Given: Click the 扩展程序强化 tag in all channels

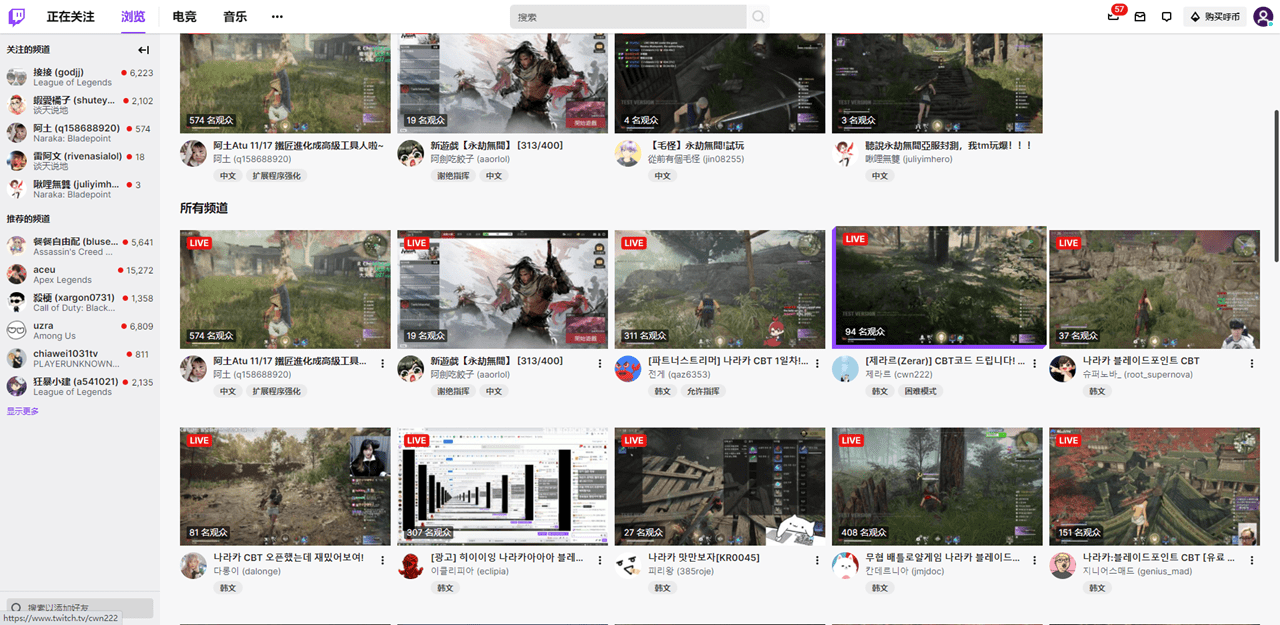Looking at the screenshot, I should click(x=276, y=391).
